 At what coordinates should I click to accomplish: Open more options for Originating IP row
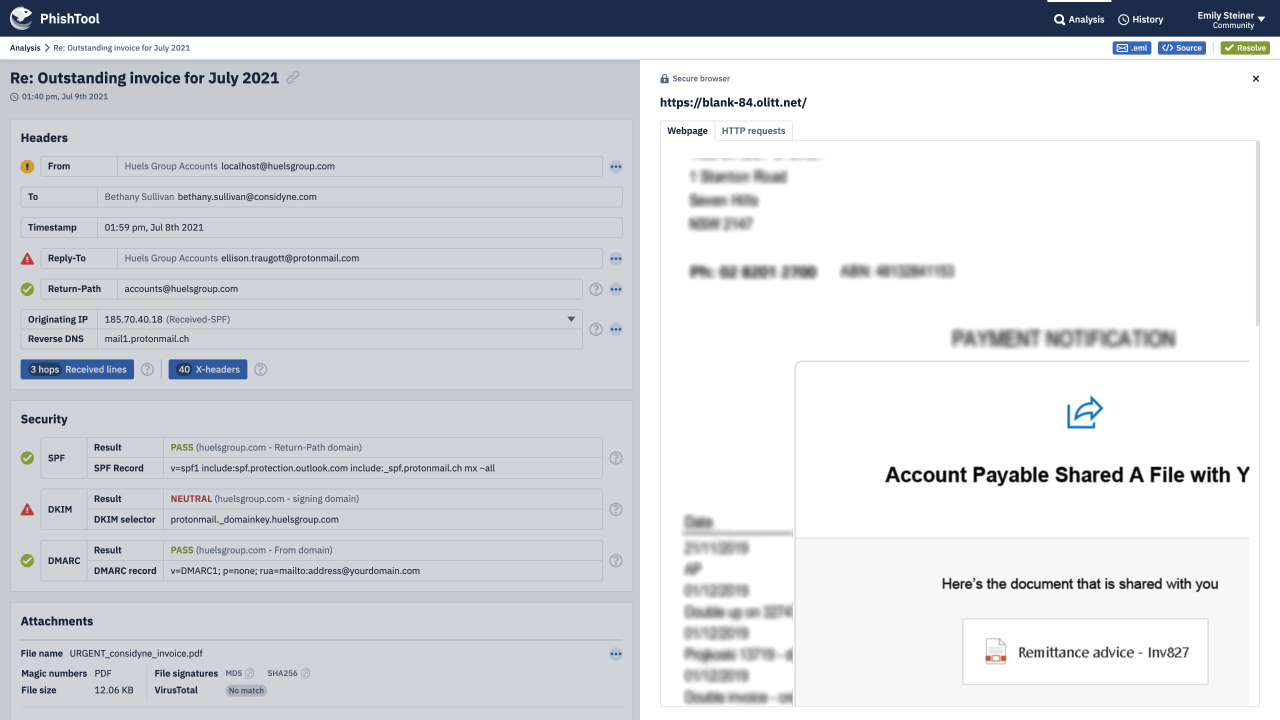pyautogui.click(x=616, y=329)
